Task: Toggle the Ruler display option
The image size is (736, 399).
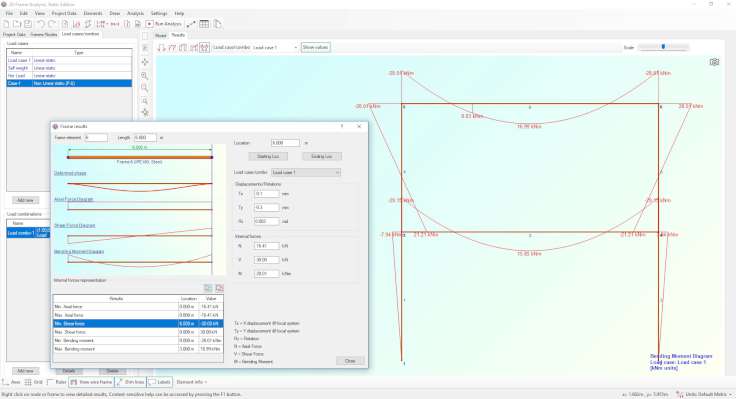Action: coord(57,382)
